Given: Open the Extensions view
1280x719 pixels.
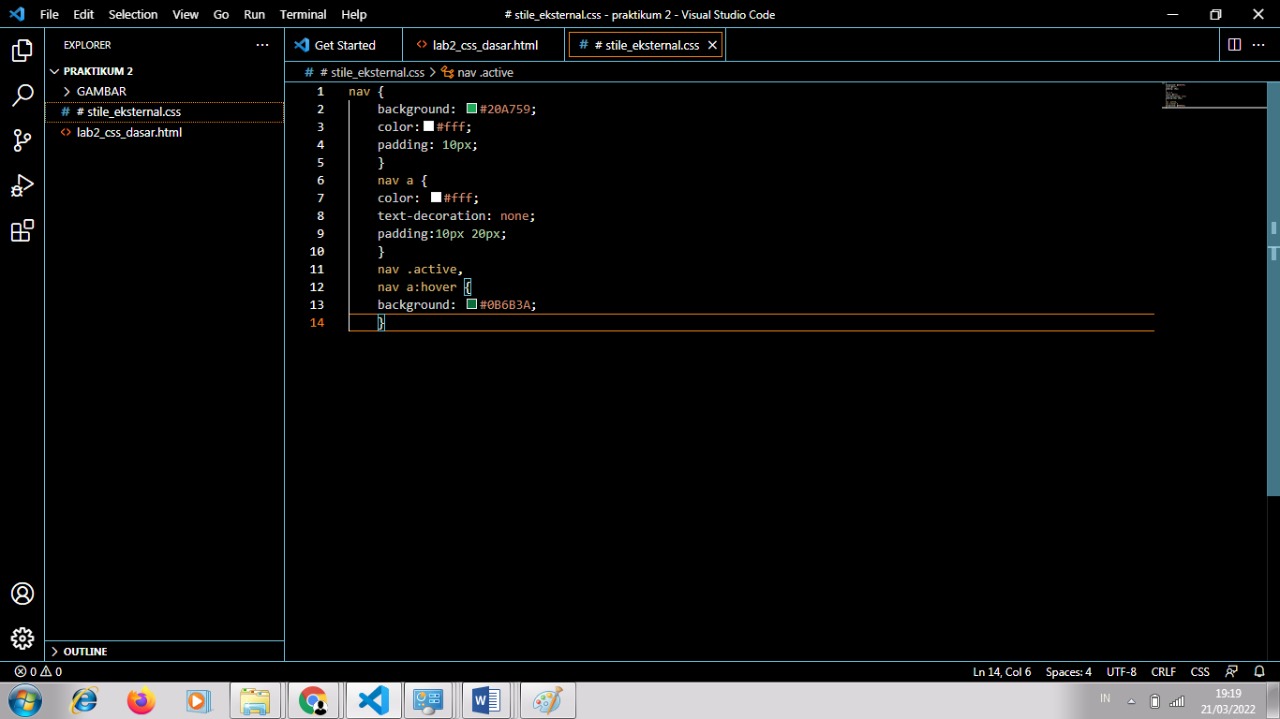Looking at the screenshot, I should tap(22, 231).
